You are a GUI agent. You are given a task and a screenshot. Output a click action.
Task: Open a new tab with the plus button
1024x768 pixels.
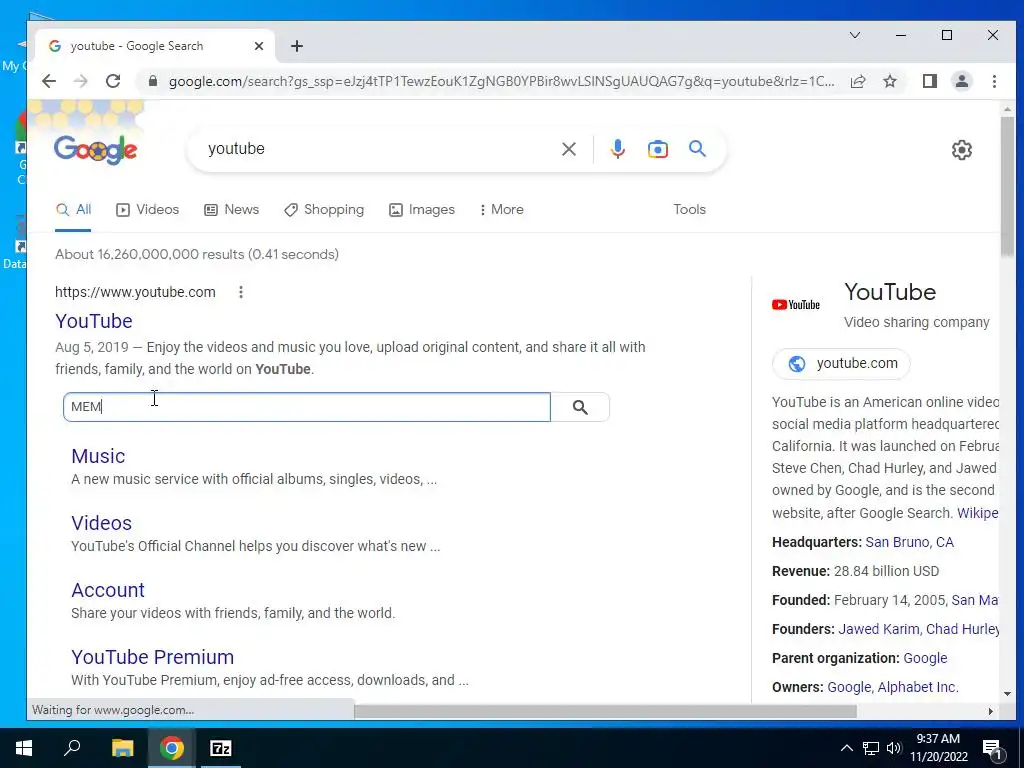[x=297, y=46]
